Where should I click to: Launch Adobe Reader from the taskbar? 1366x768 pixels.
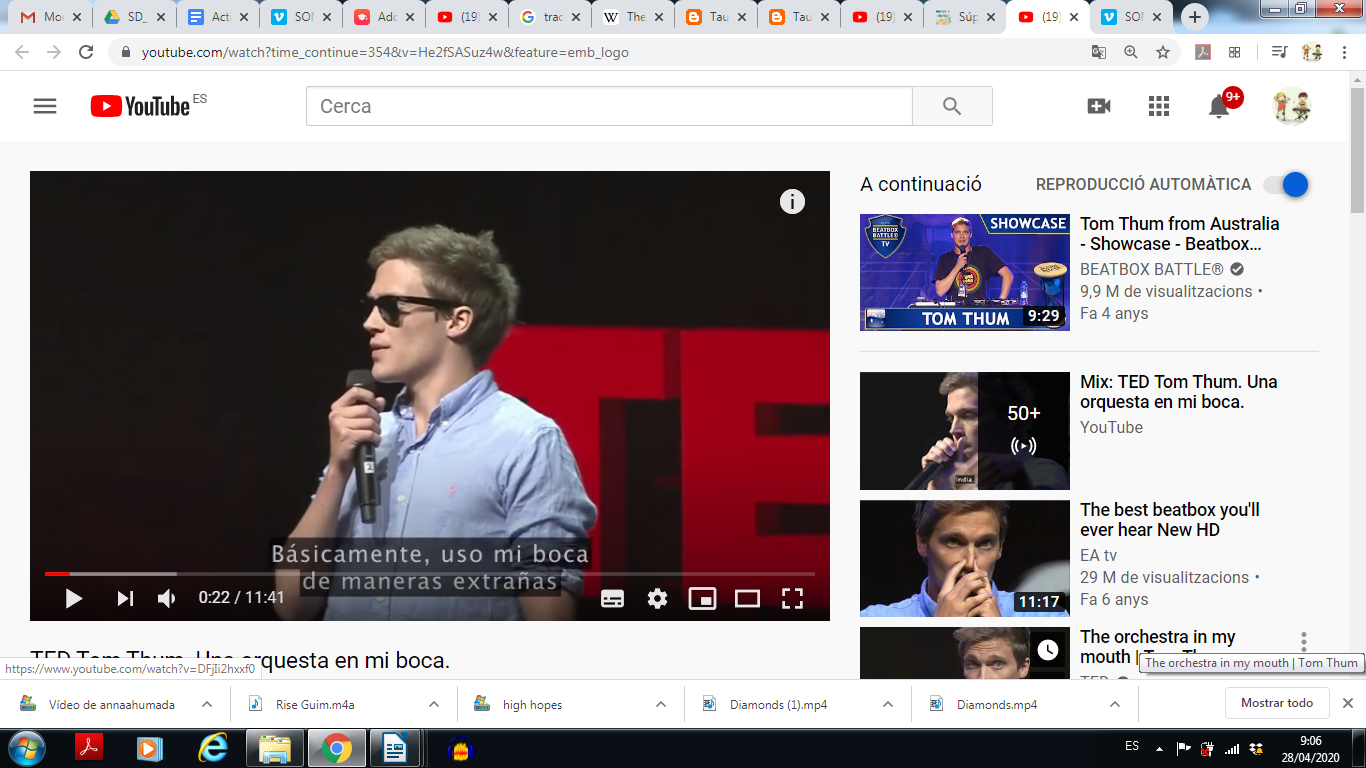pyautogui.click(x=90, y=748)
